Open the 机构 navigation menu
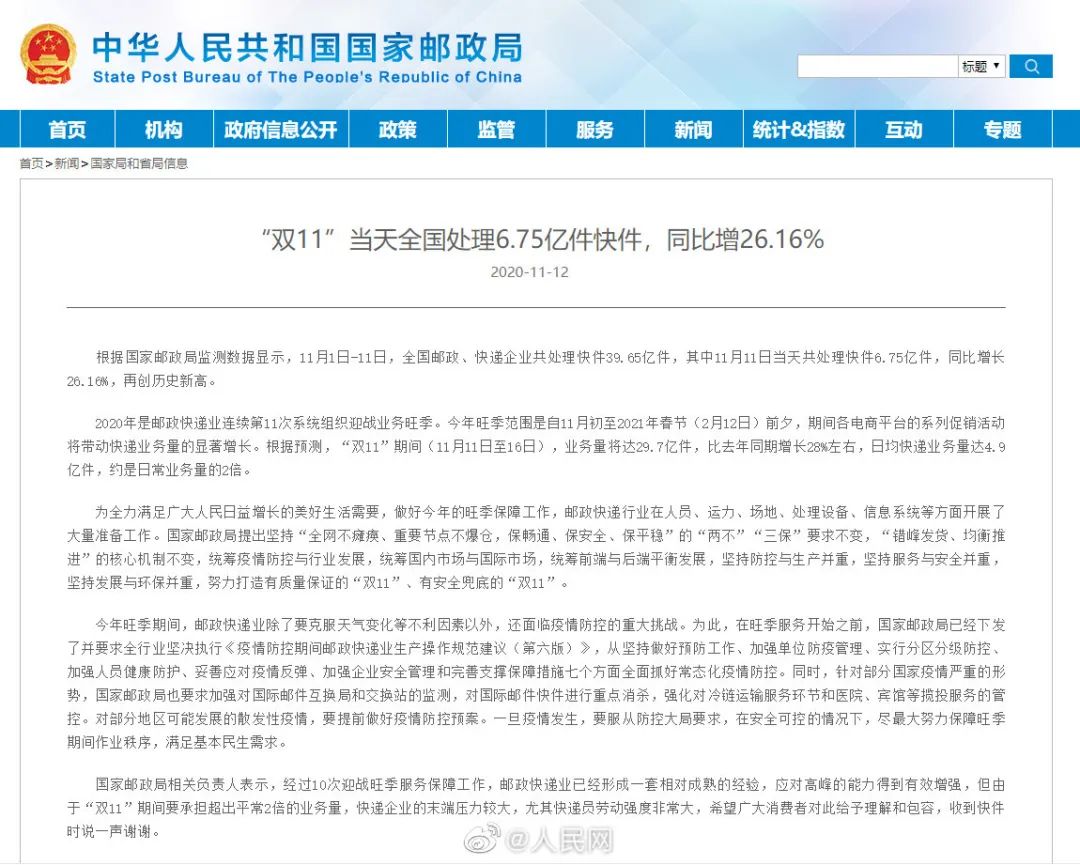Viewport: 1080px width, 865px height. 163,129
